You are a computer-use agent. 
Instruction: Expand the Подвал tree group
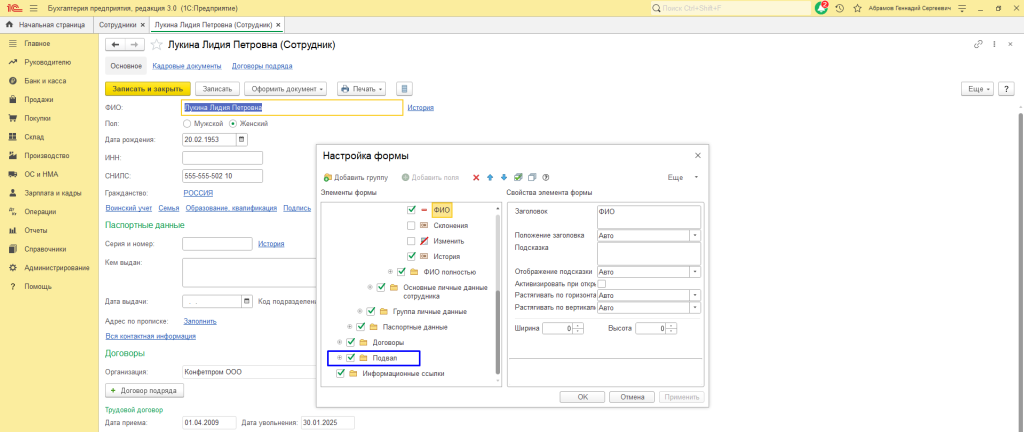(x=339, y=357)
